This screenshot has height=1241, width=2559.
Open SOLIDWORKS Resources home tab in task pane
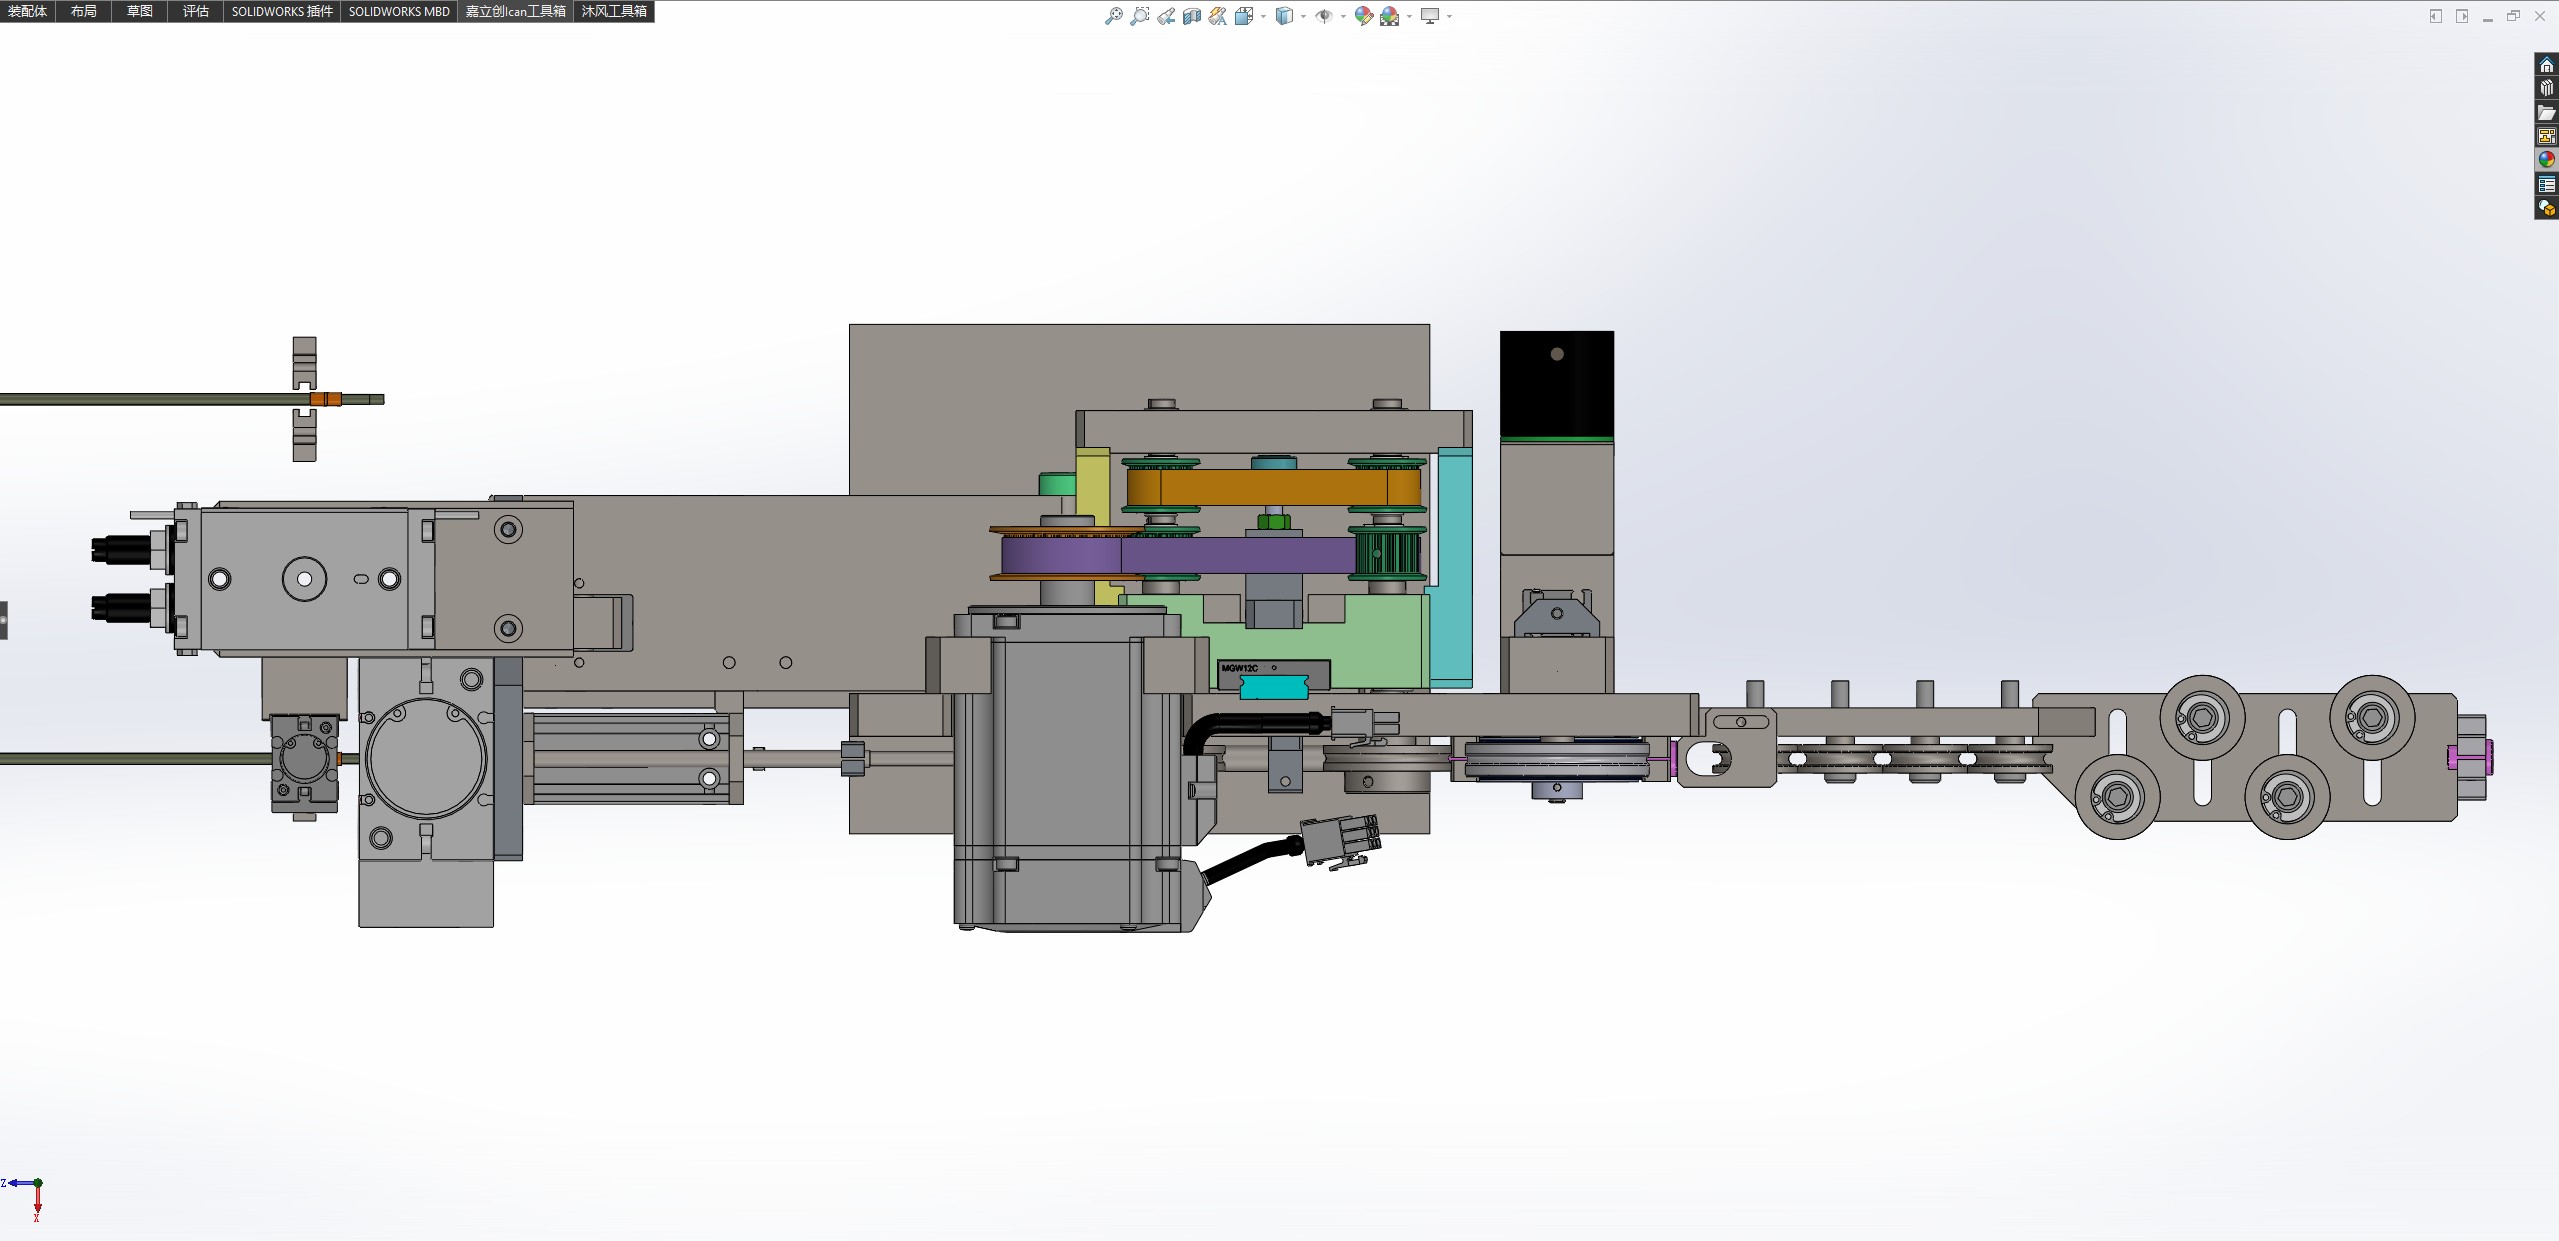(2546, 65)
